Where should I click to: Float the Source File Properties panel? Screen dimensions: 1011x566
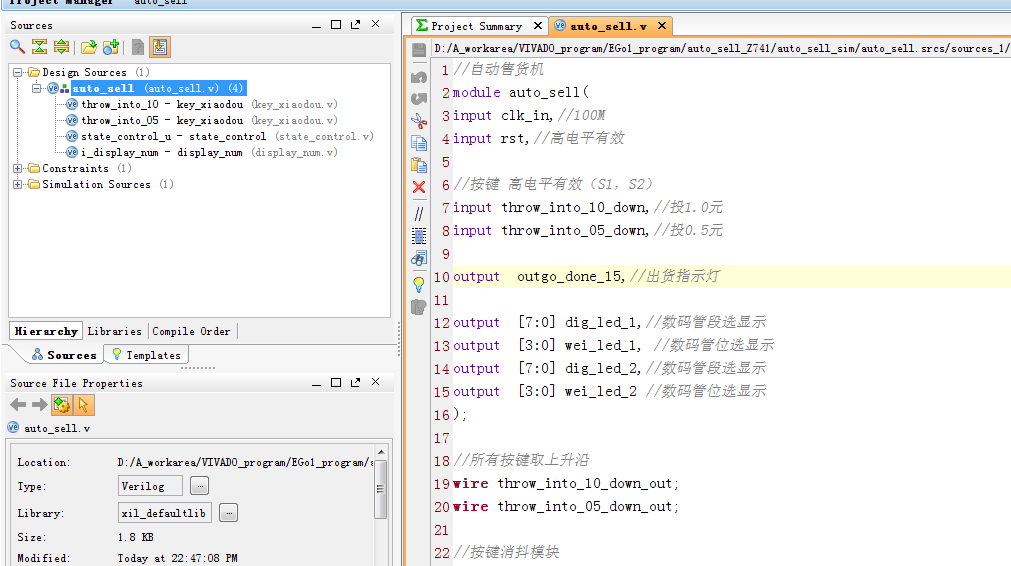click(x=355, y=382)
